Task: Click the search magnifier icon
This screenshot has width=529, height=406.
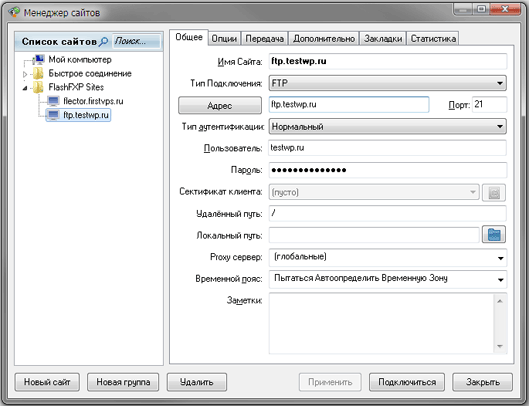Action: (104, 42)
